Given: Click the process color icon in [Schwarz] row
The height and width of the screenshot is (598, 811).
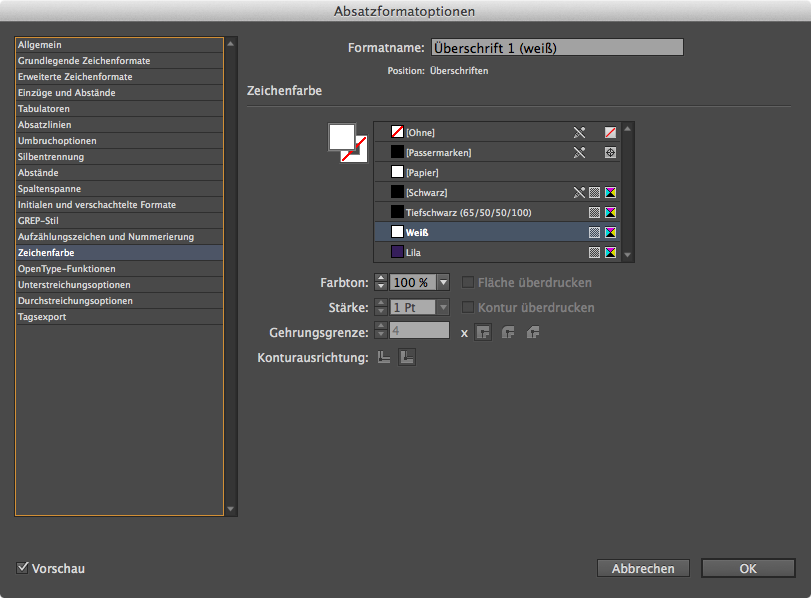Looking at the screenshot, I should coord(595,192).
